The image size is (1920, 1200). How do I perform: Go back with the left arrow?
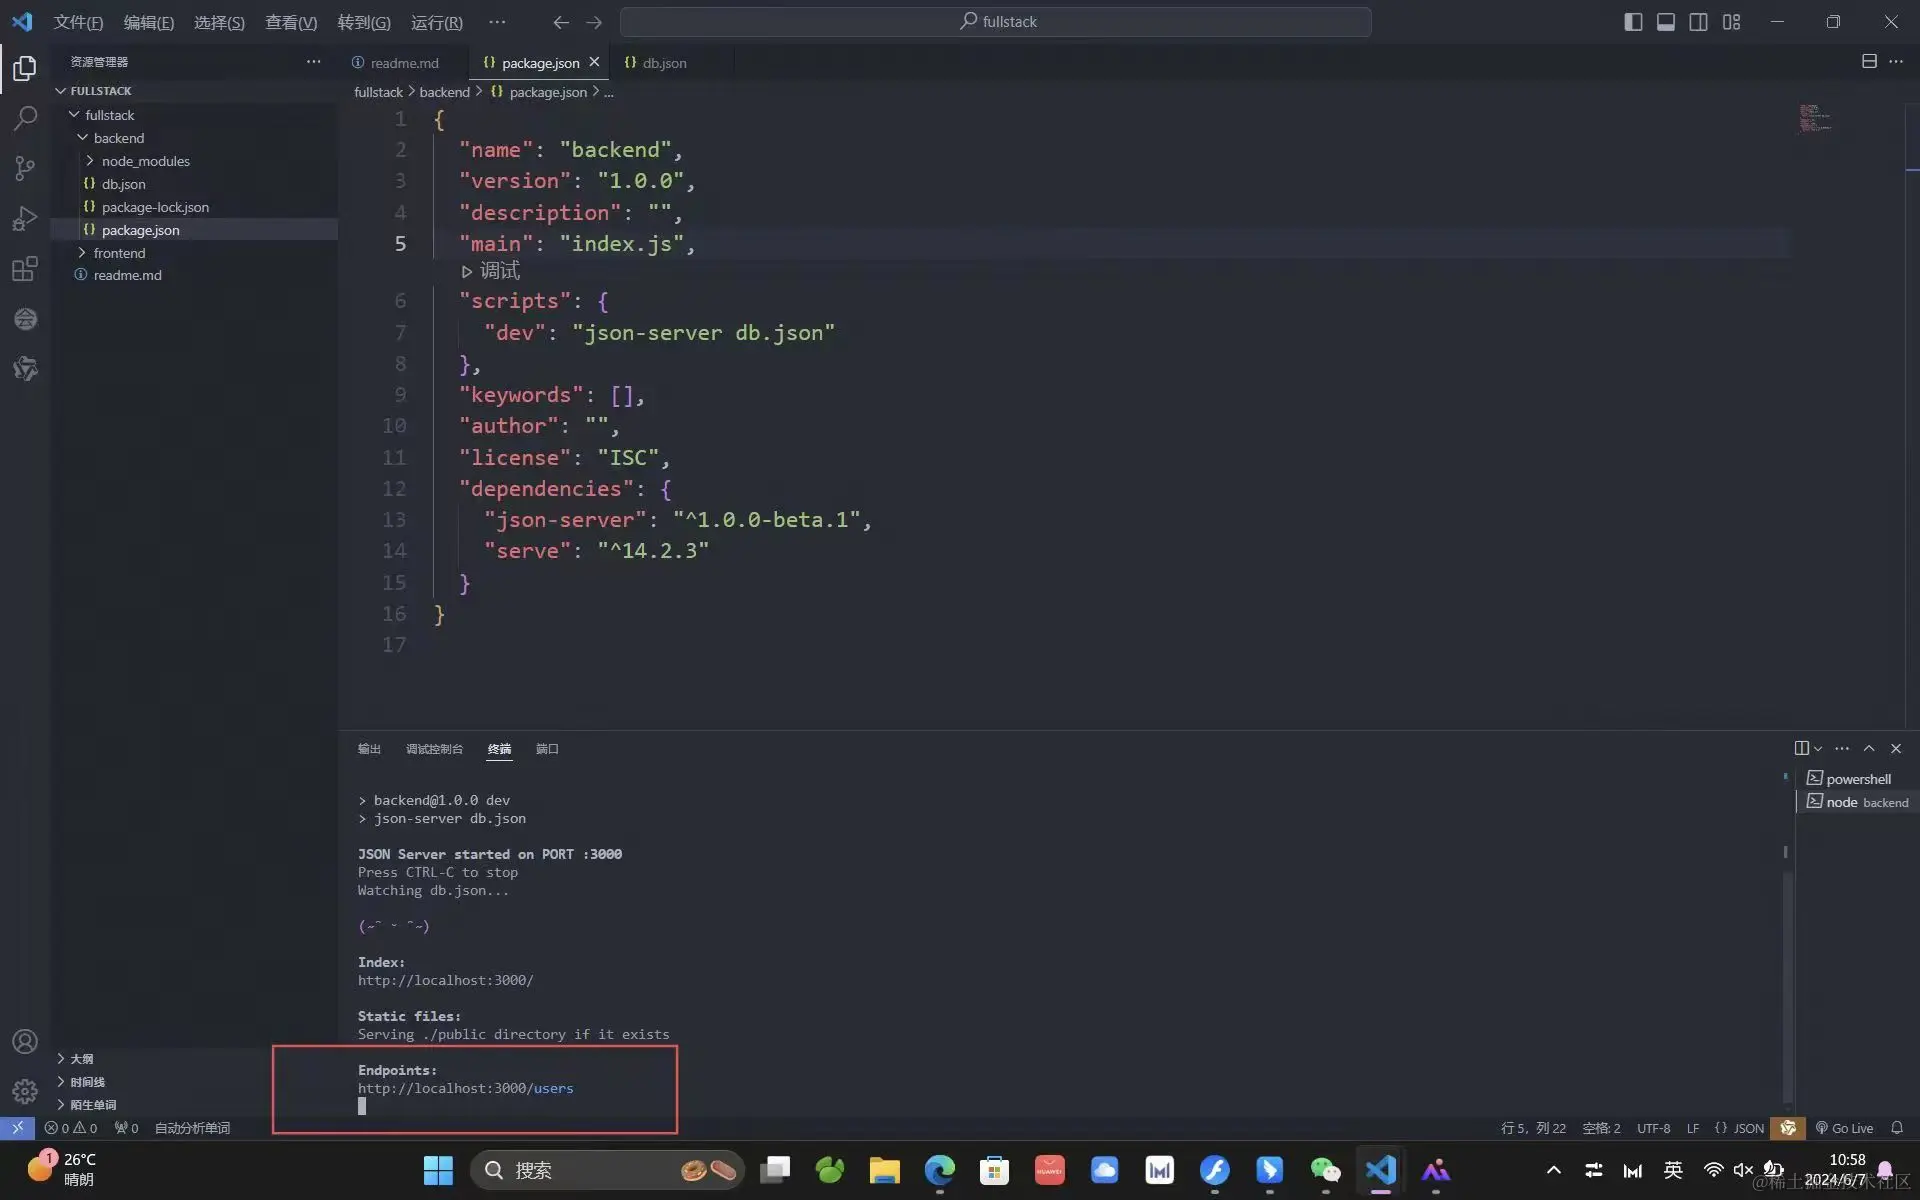point(561,22)
